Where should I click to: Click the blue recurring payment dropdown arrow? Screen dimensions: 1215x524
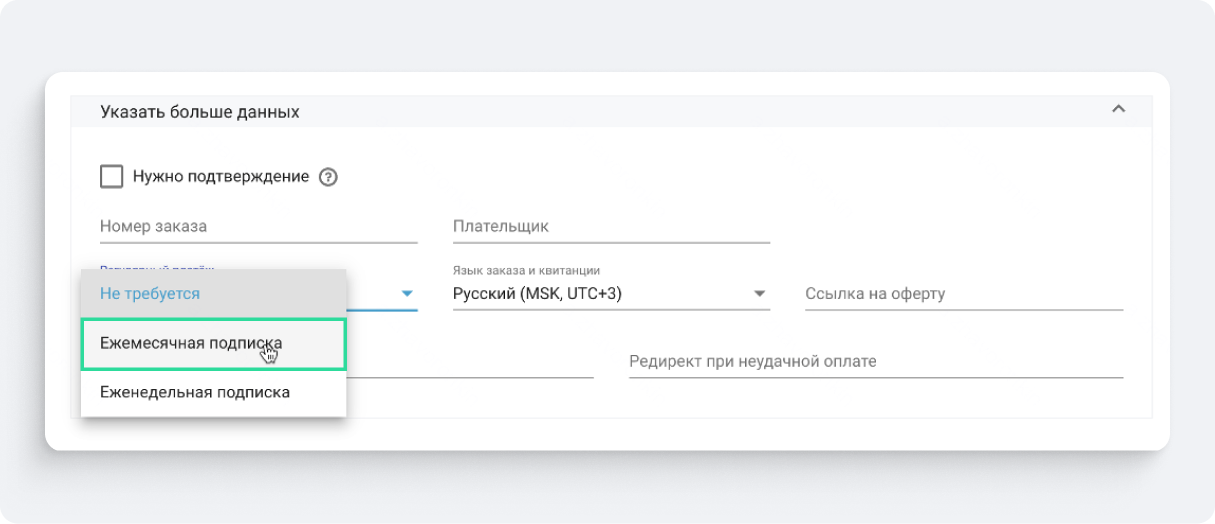[407, 294]
